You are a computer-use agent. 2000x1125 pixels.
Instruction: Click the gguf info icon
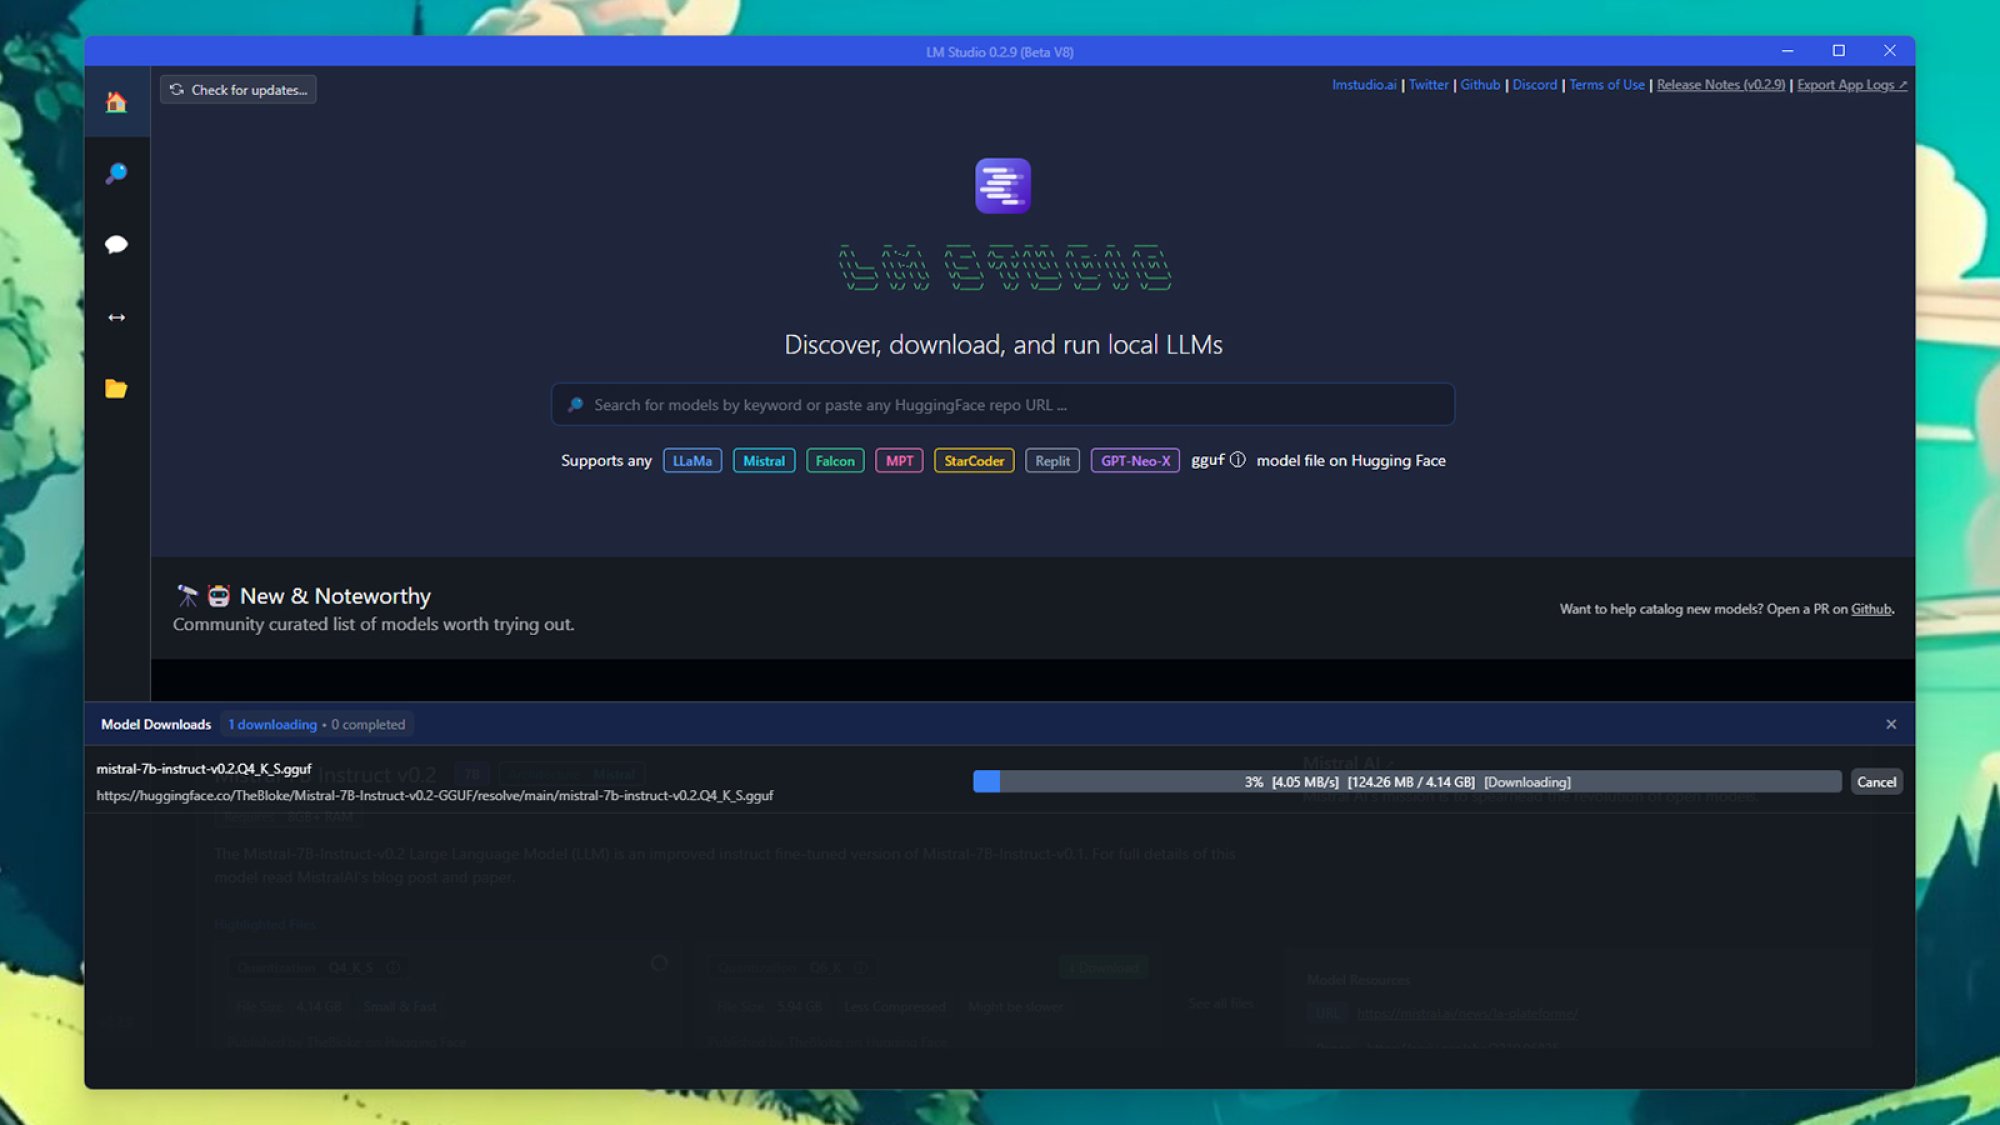tap(1237, 460)
